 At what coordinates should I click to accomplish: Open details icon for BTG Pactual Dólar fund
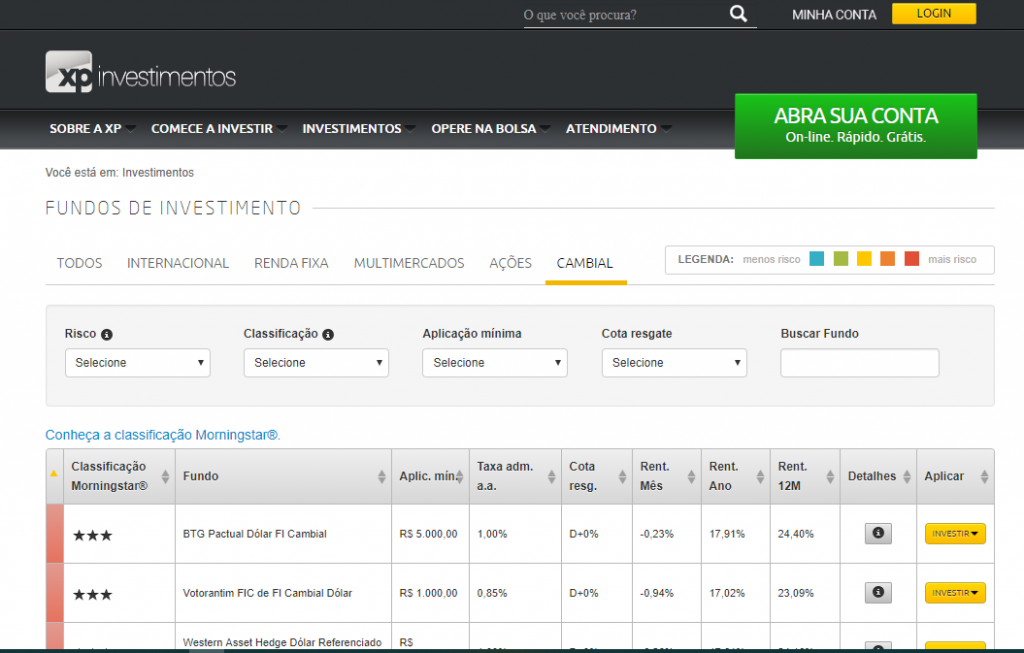pos(878,534)
